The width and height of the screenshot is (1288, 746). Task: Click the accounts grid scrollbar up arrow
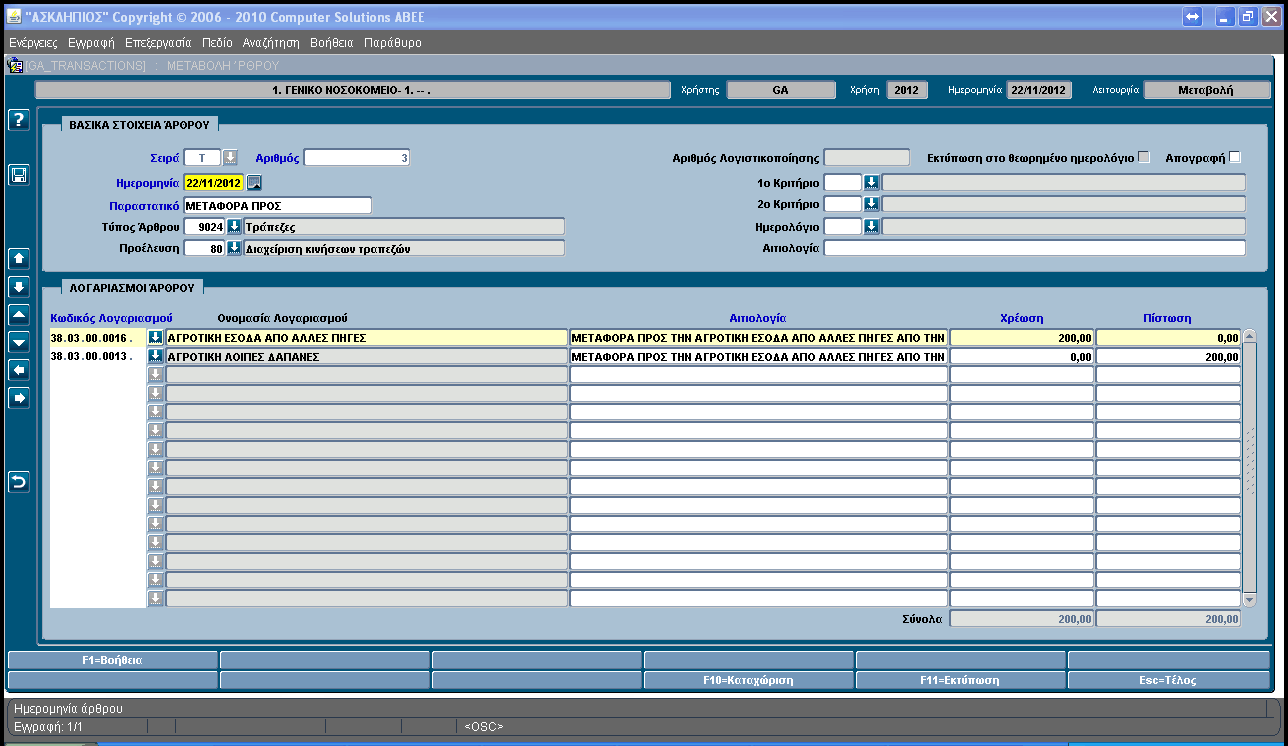tap(1249, 336)
